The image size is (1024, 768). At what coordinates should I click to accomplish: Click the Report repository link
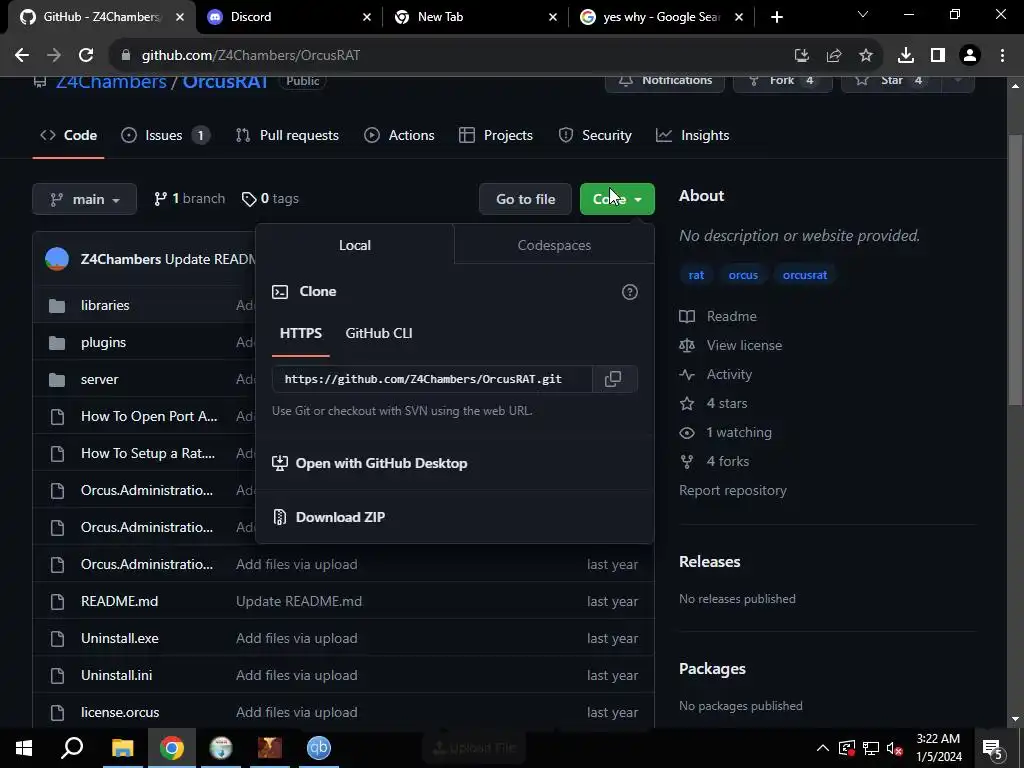pos(733,490)
